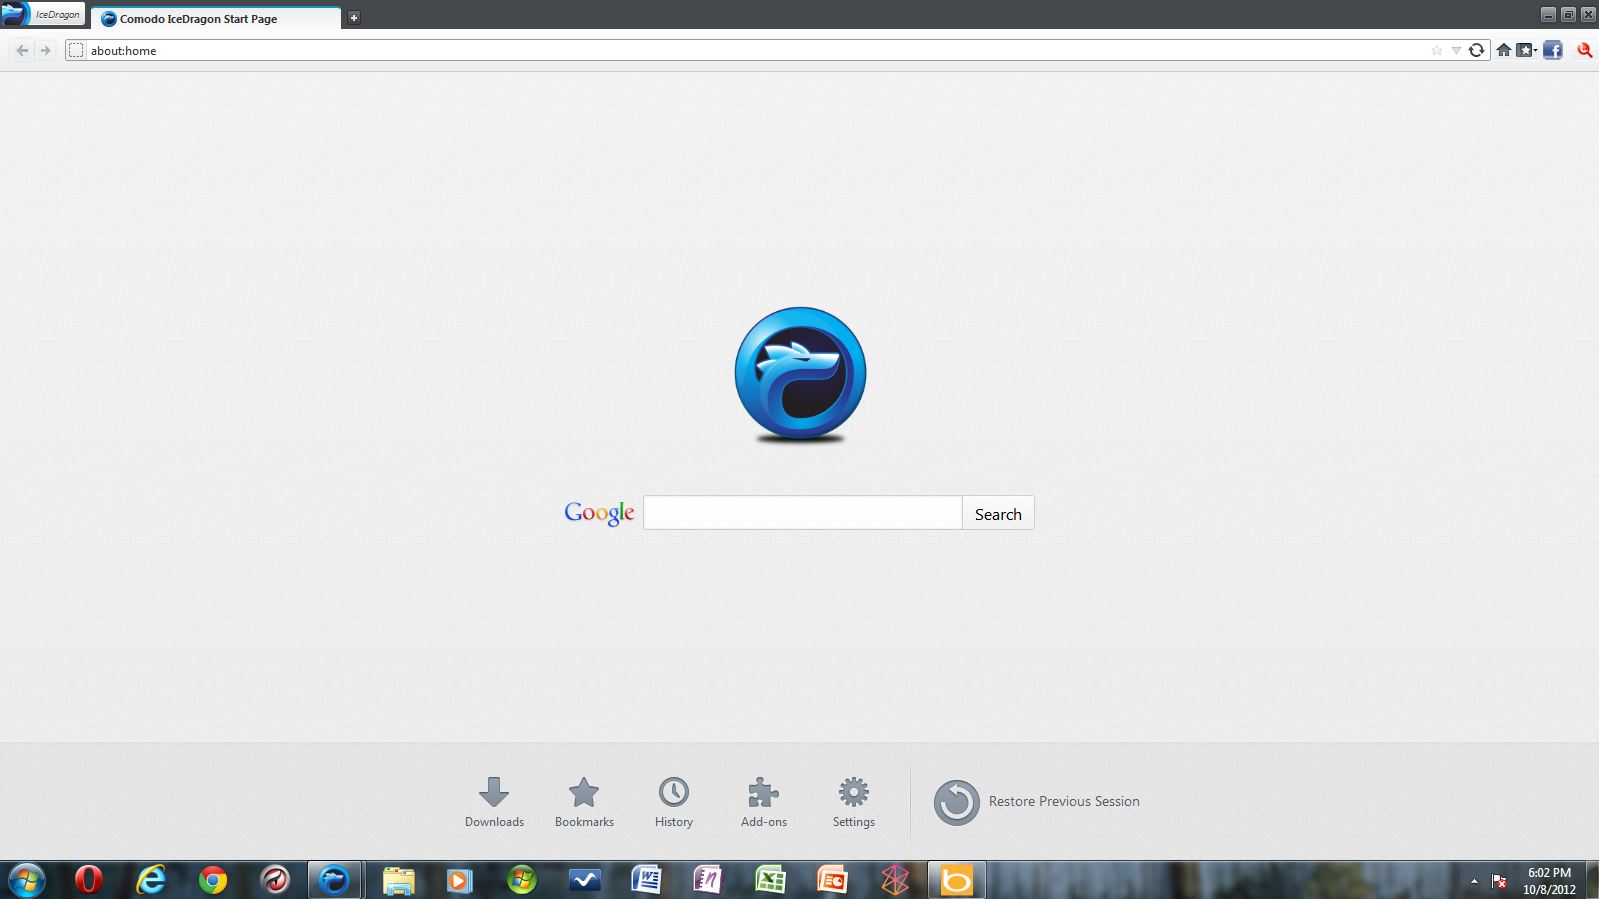Launch Microsoft Word from the taskbar

point(646,880)
